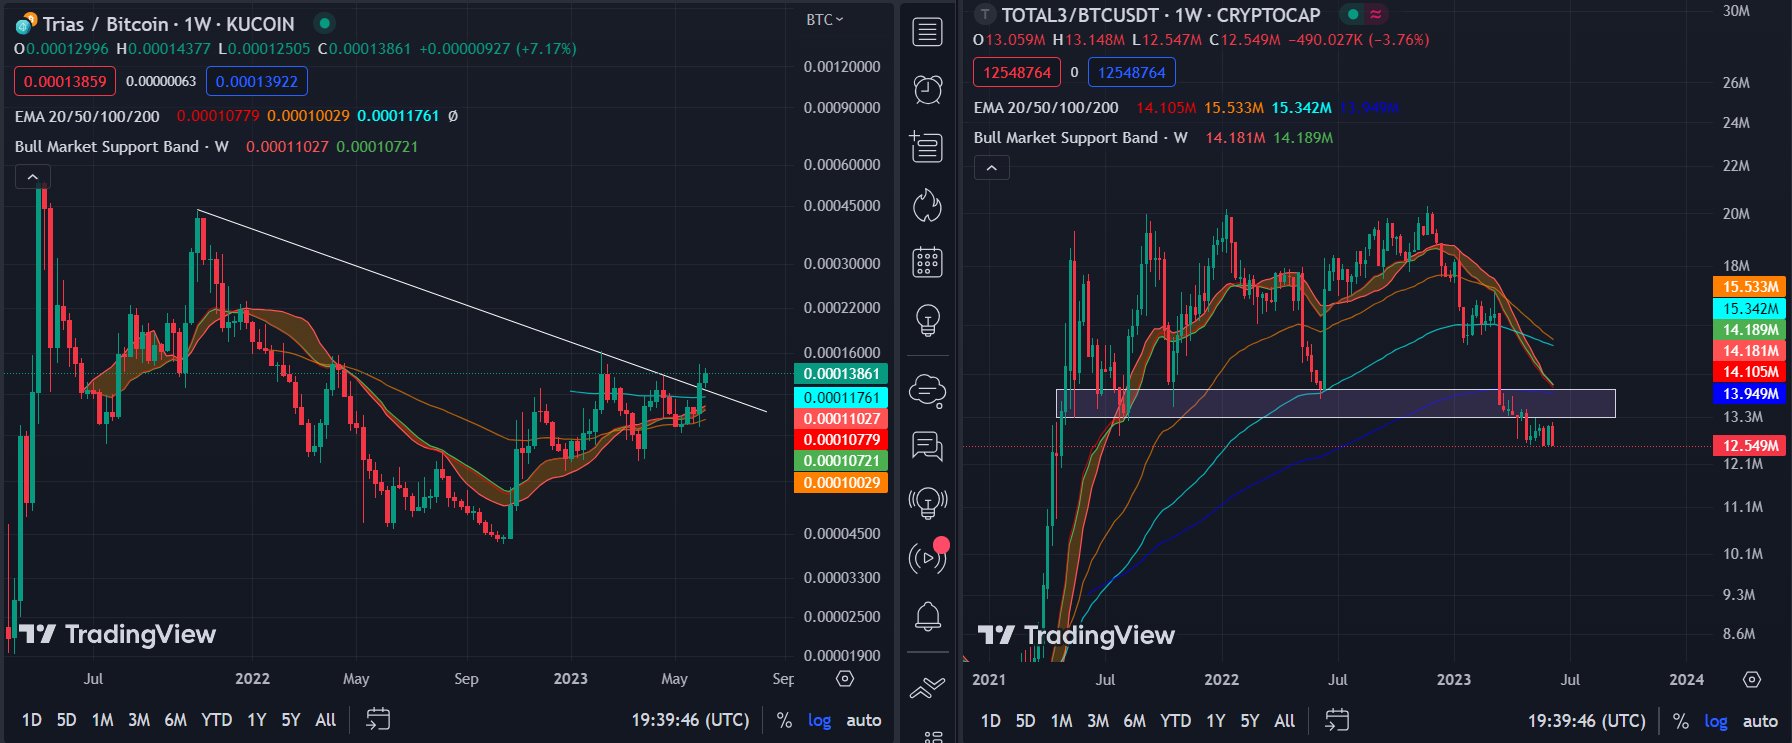Select 5D range on left chart

pos(66,720)
